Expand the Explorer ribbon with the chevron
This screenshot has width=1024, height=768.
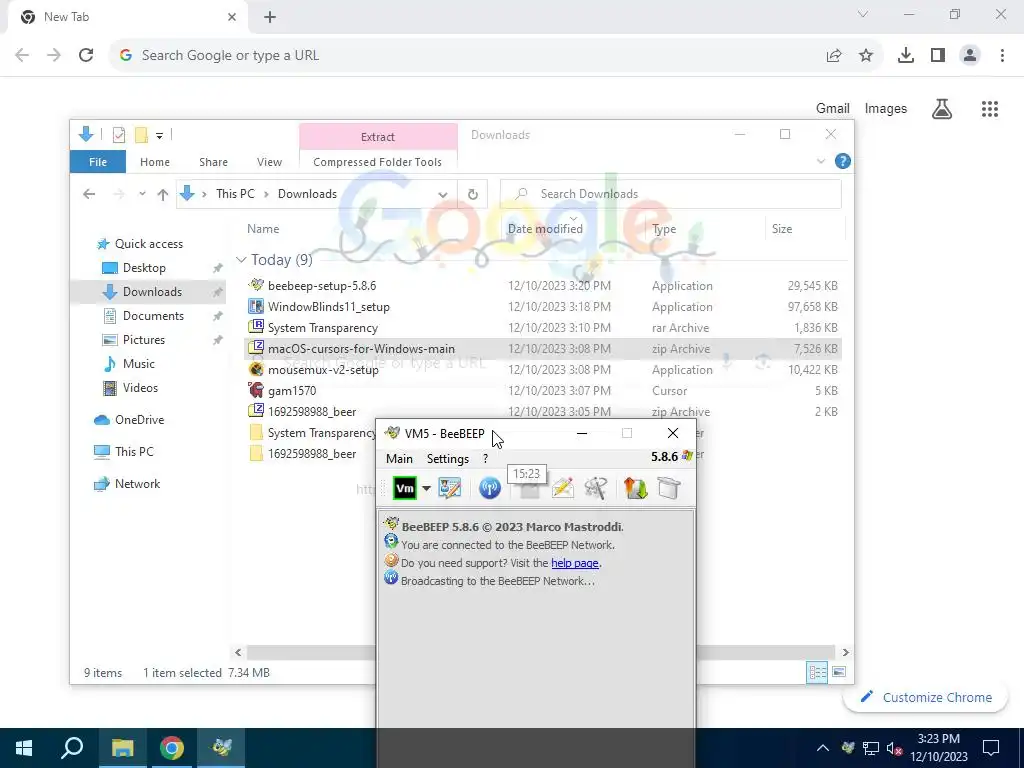point(821,161)
